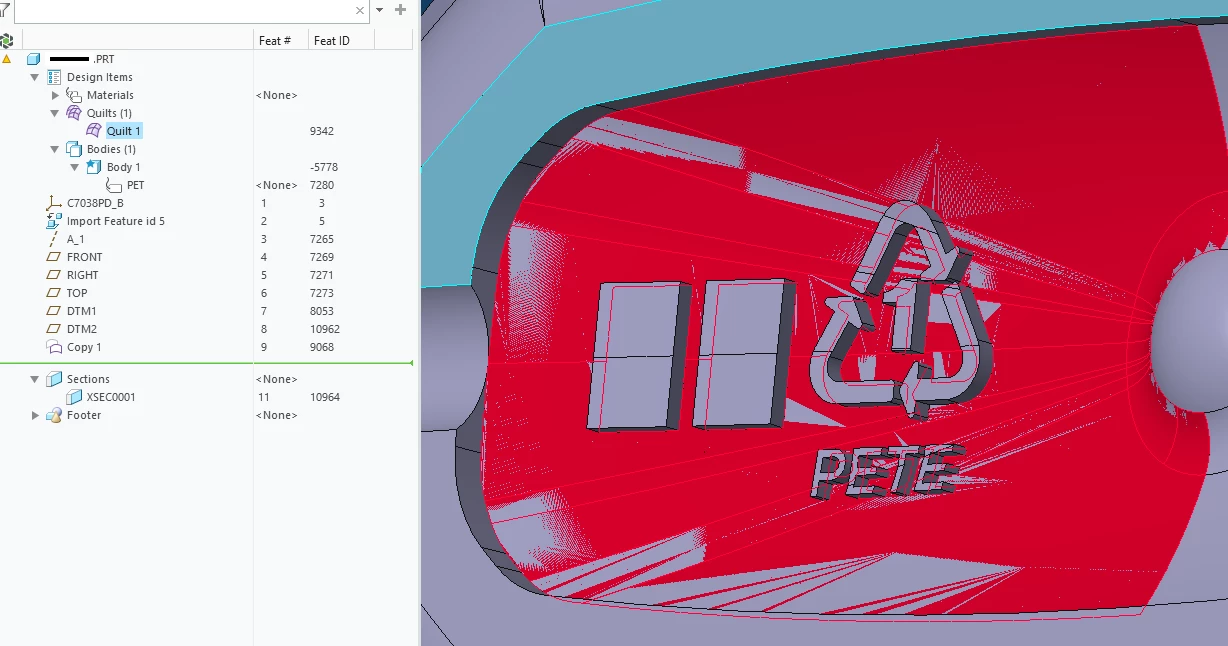Click the TOP datum plane icon
Image resolution: width=1228 pixels, height=646 pixels.
tap(54, 293)
